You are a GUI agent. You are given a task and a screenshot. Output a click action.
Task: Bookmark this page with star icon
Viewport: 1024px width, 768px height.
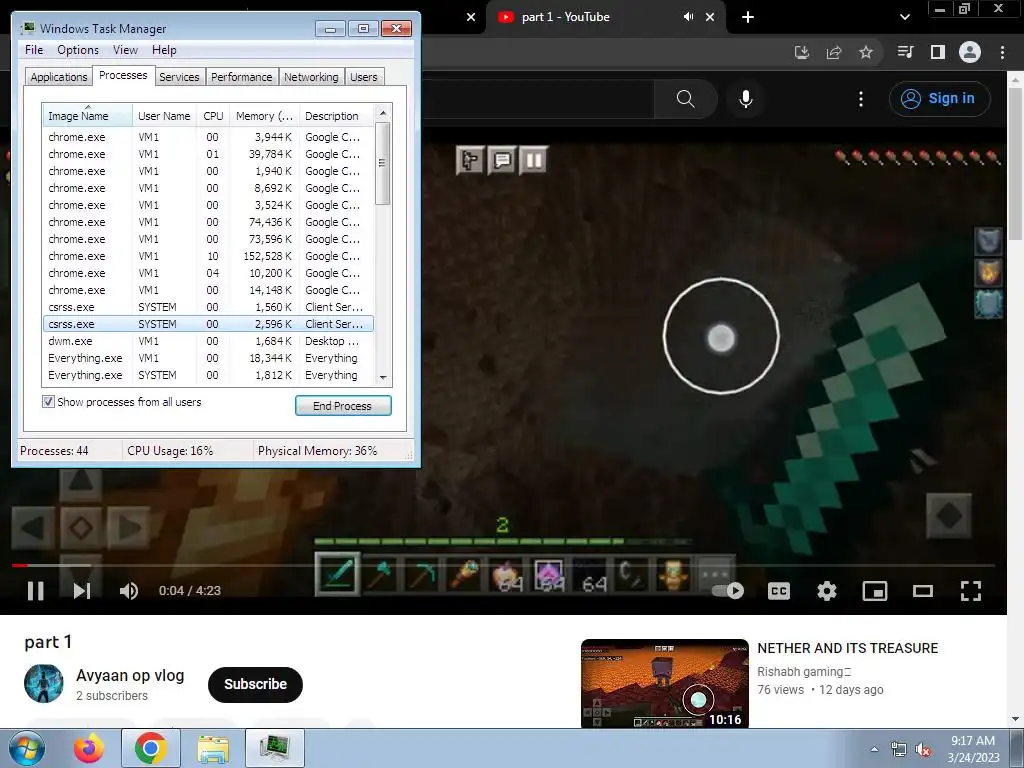[x=866, y=52]
